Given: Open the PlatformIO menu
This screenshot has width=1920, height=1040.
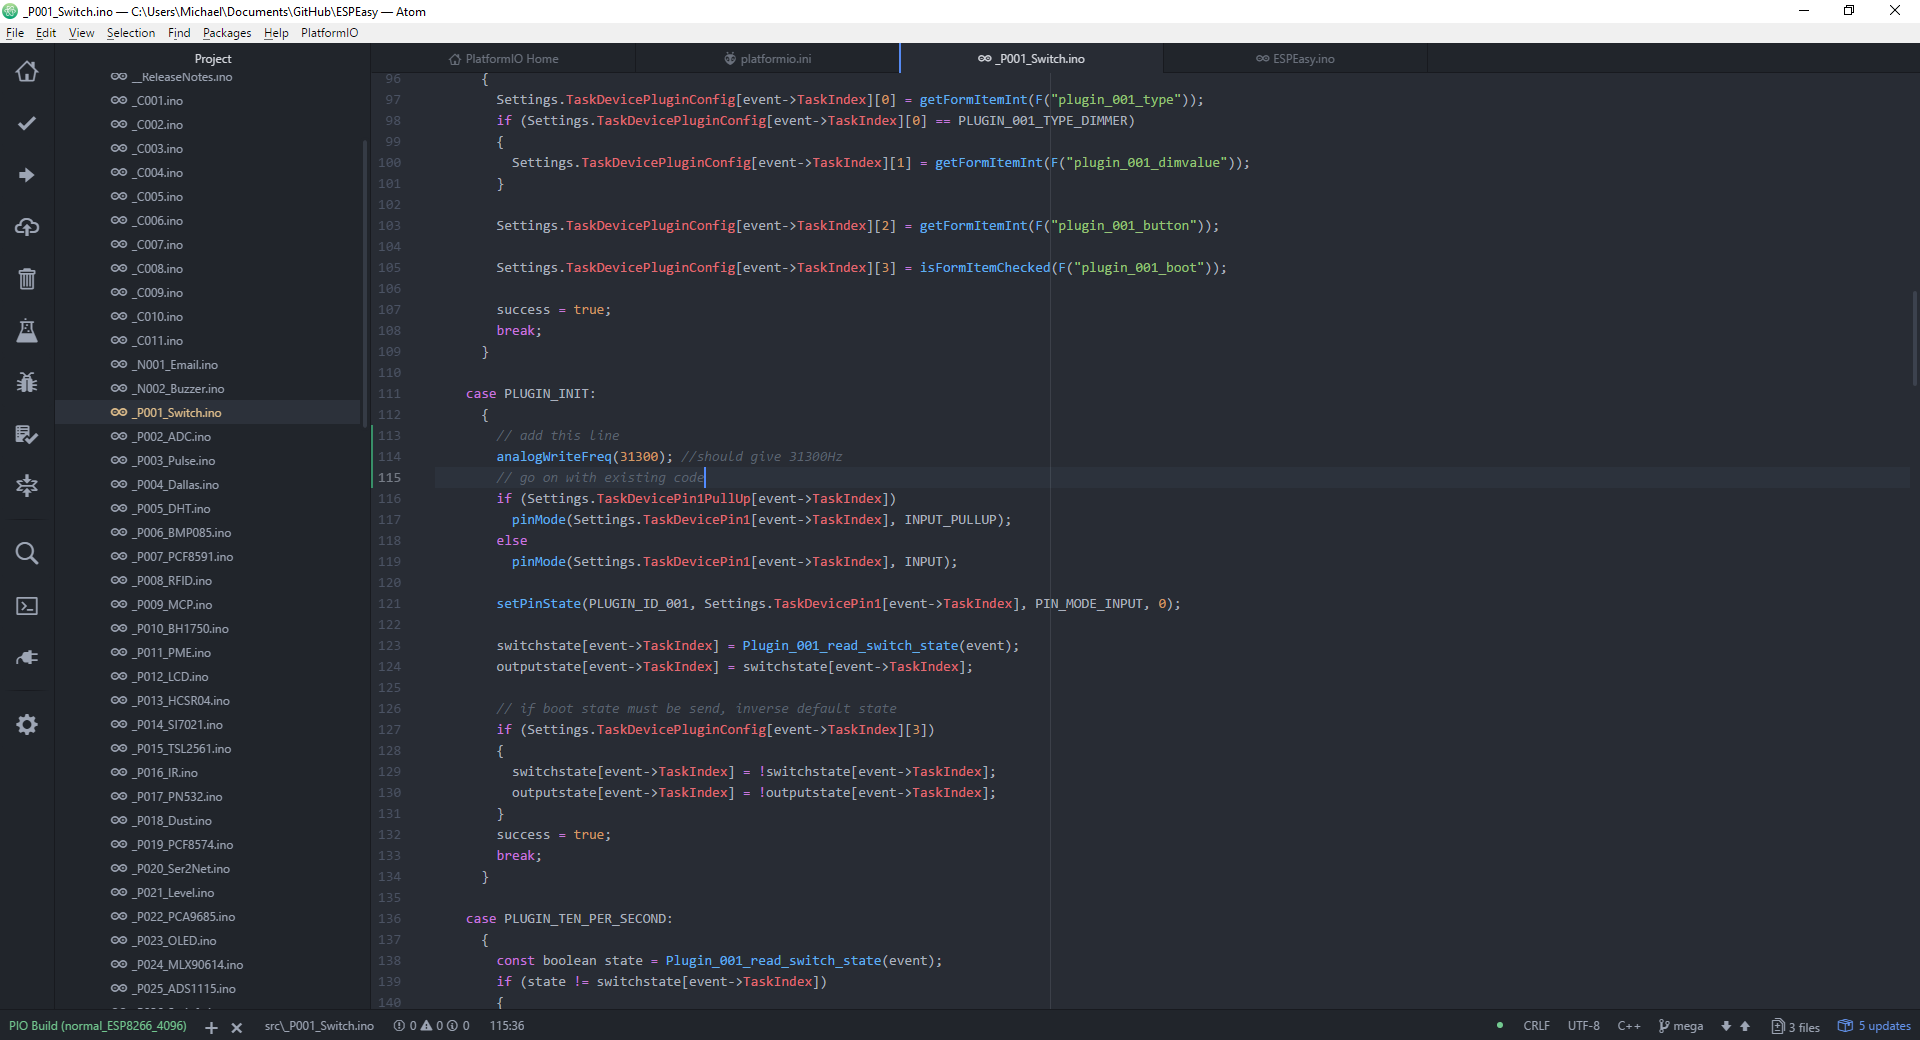Looking at the screenshot, I should click(x=329, y=33).
